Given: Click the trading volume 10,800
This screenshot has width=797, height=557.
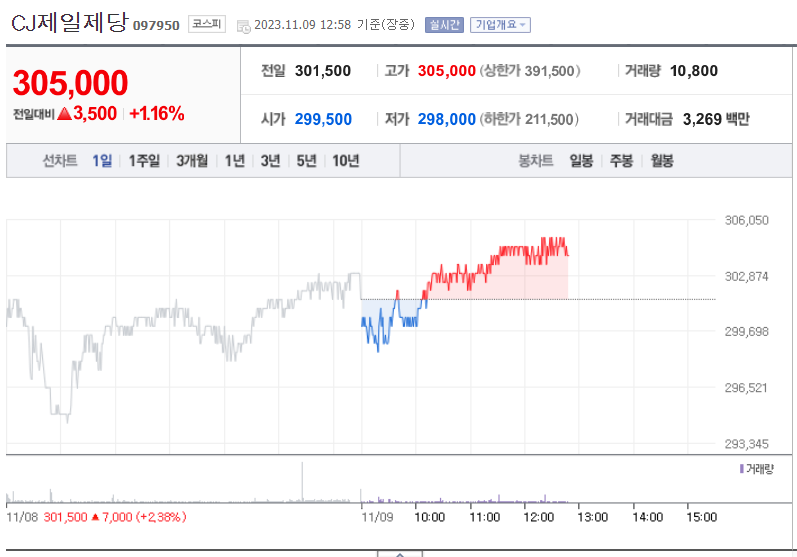Looking at the screenshot, I should coord(694,71).
